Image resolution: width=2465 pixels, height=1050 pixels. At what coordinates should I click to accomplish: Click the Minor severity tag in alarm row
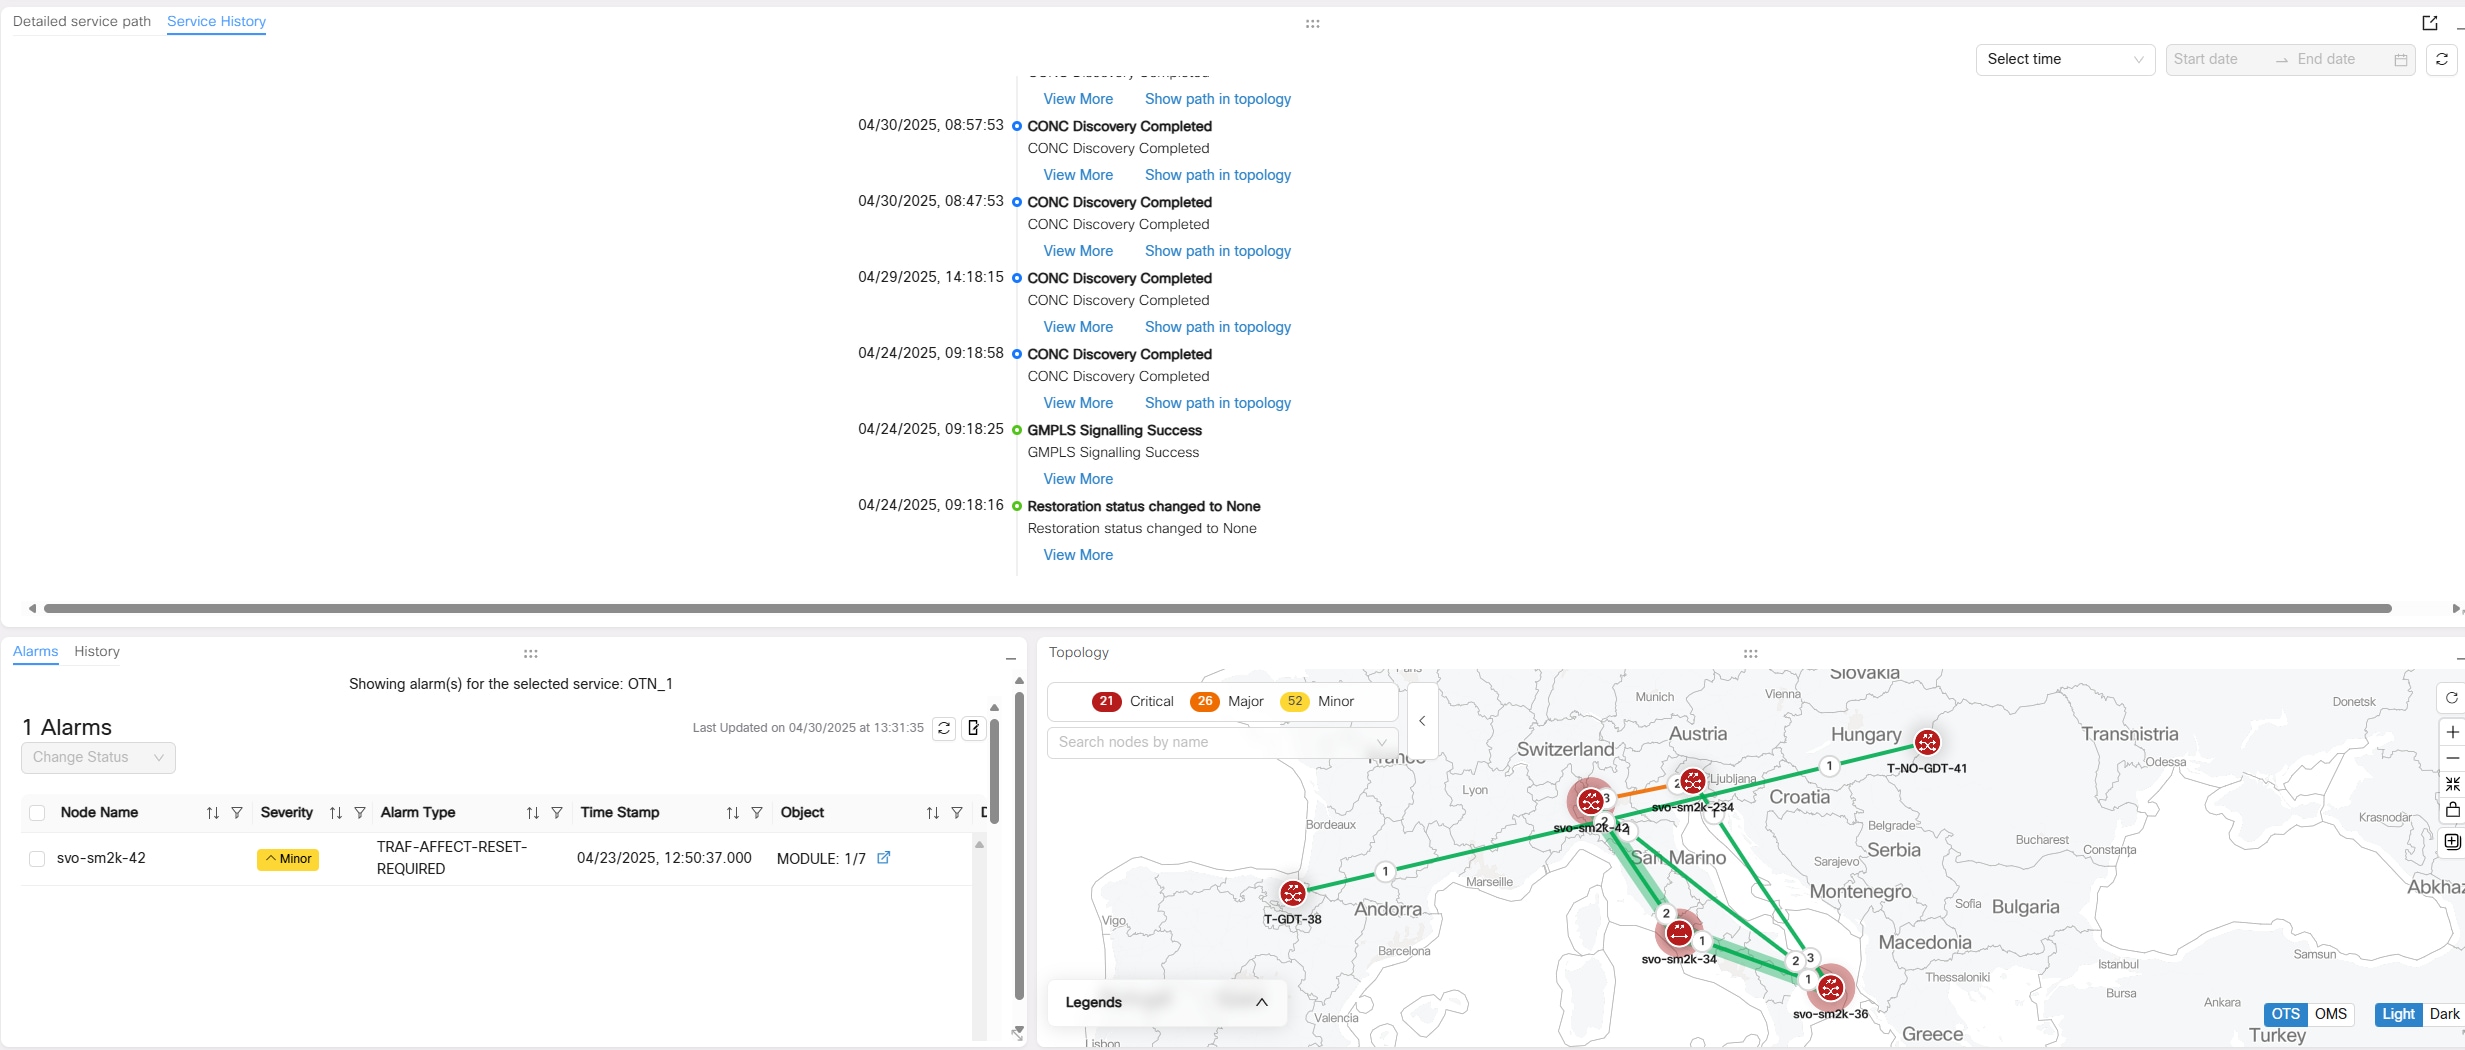(288, 859)
